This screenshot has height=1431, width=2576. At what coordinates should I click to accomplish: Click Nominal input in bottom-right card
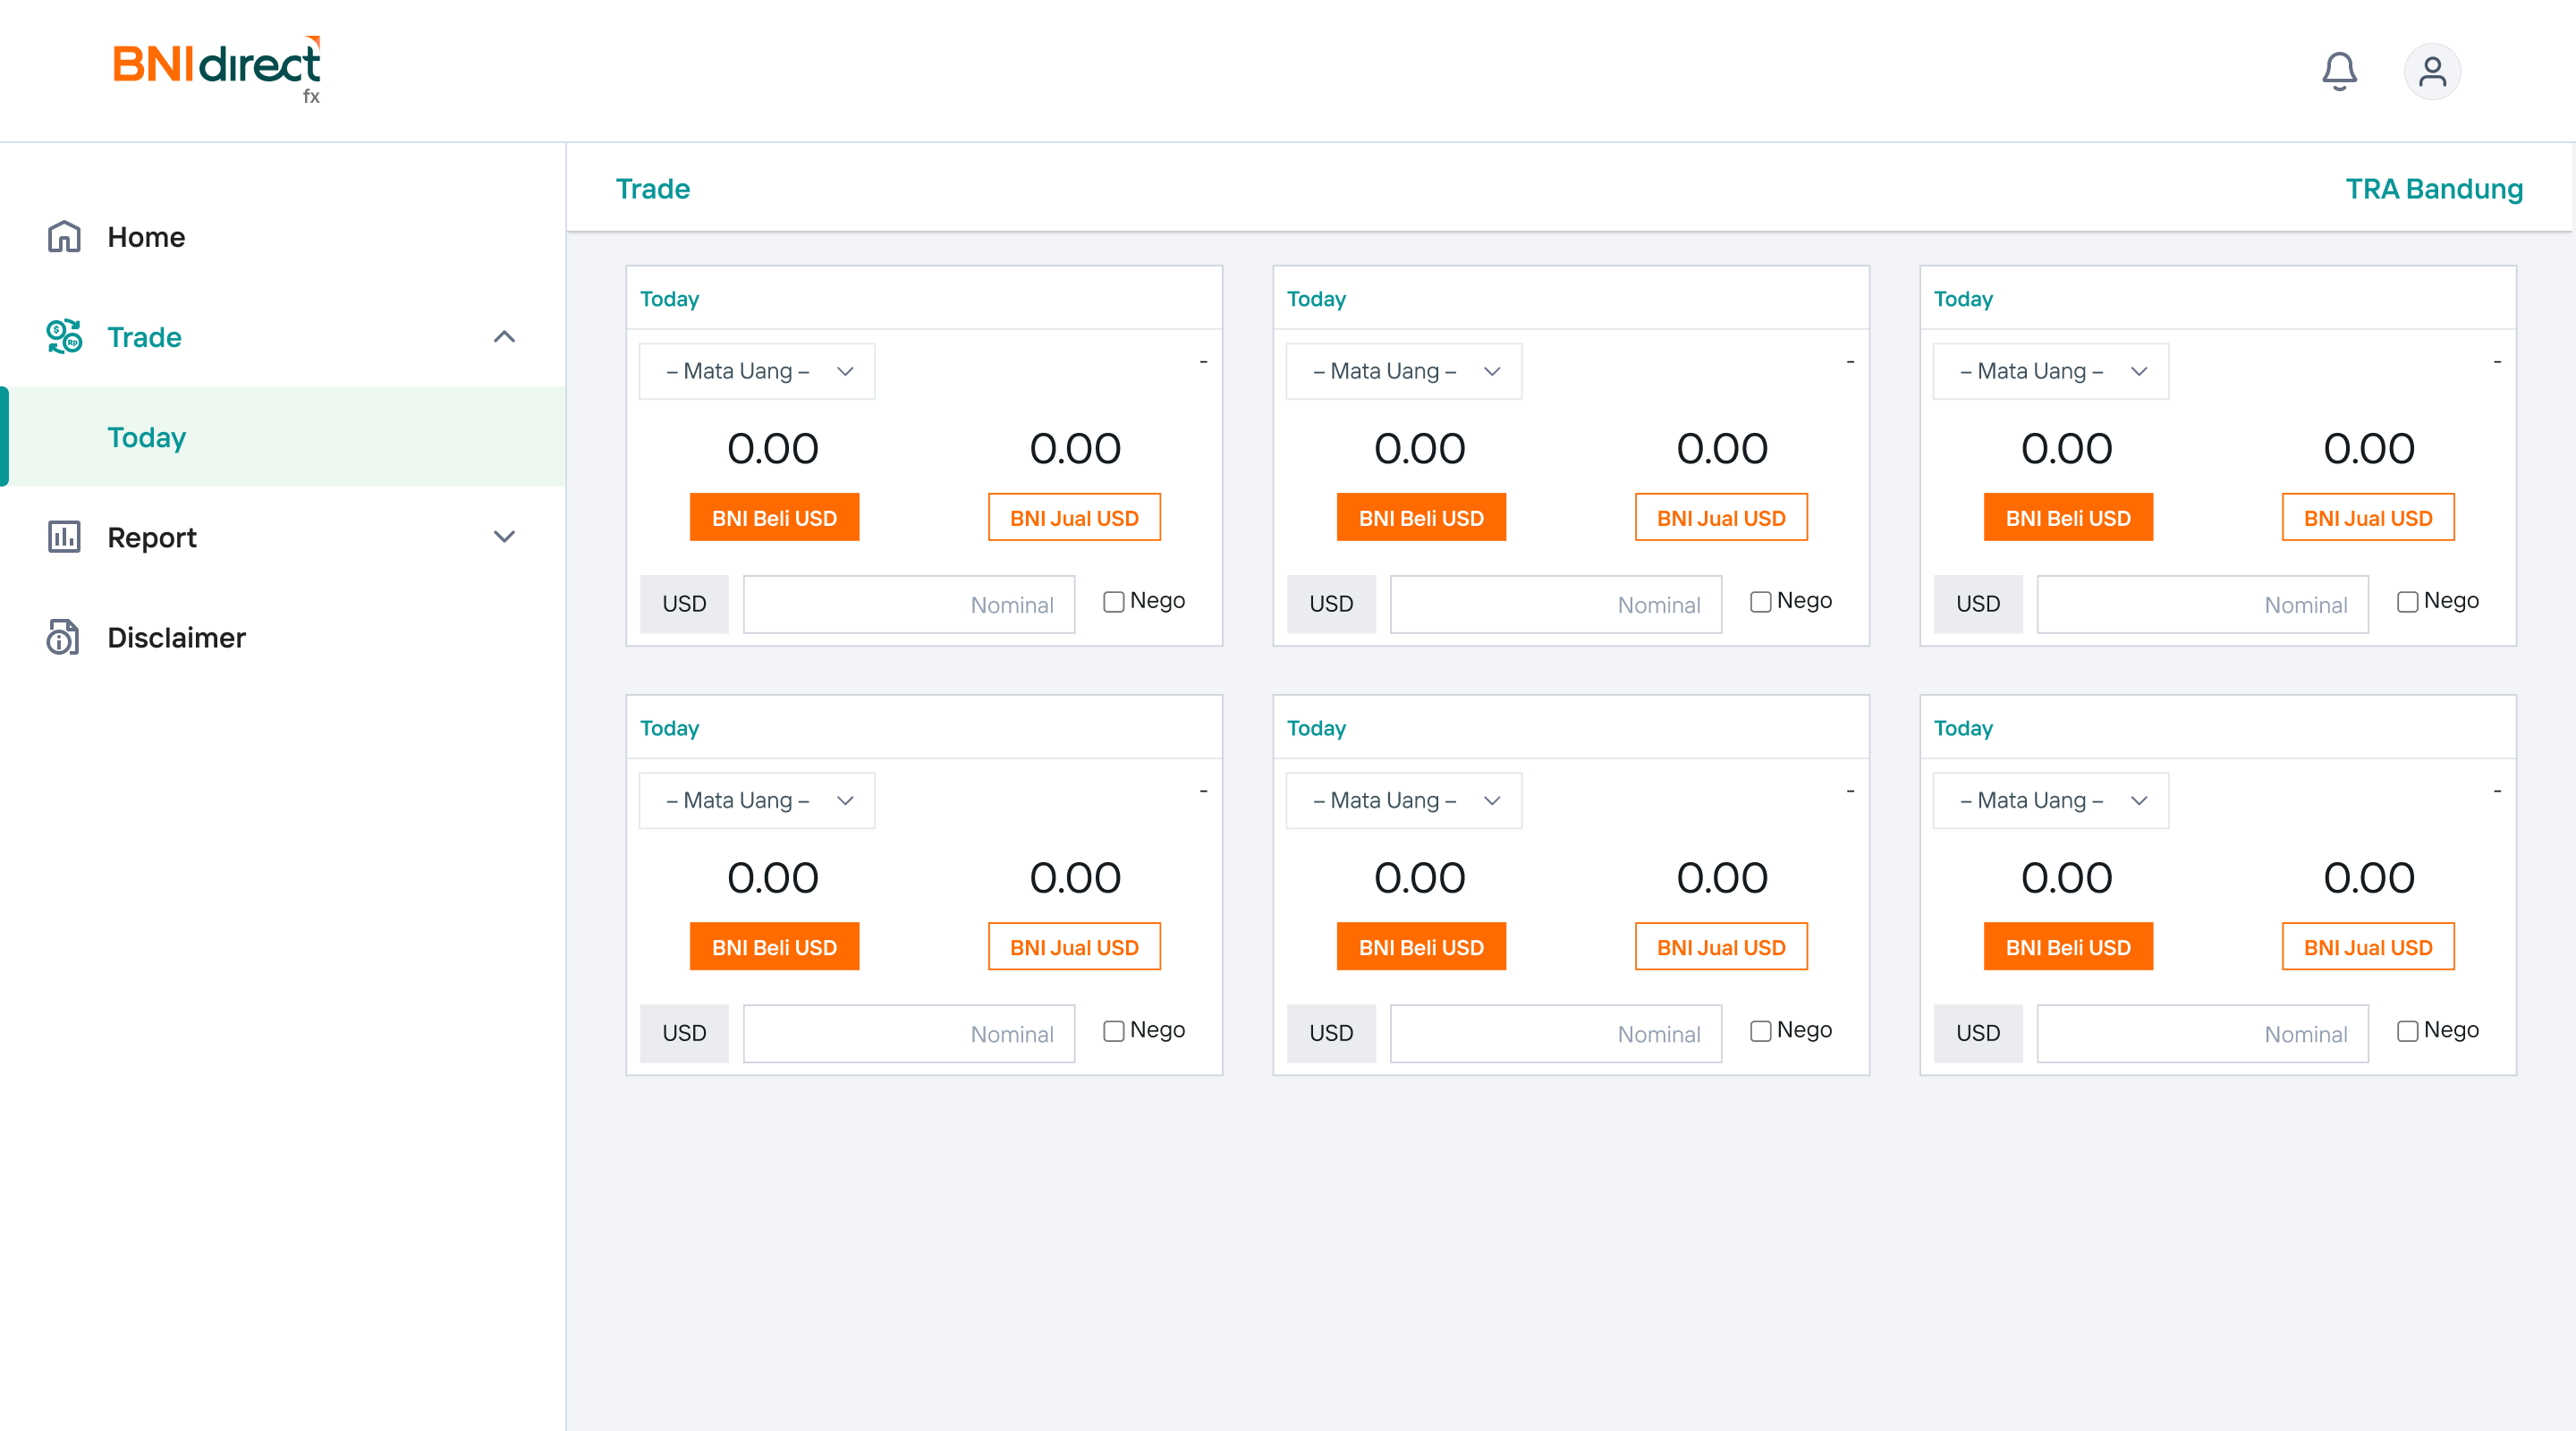[2202, 1033]
